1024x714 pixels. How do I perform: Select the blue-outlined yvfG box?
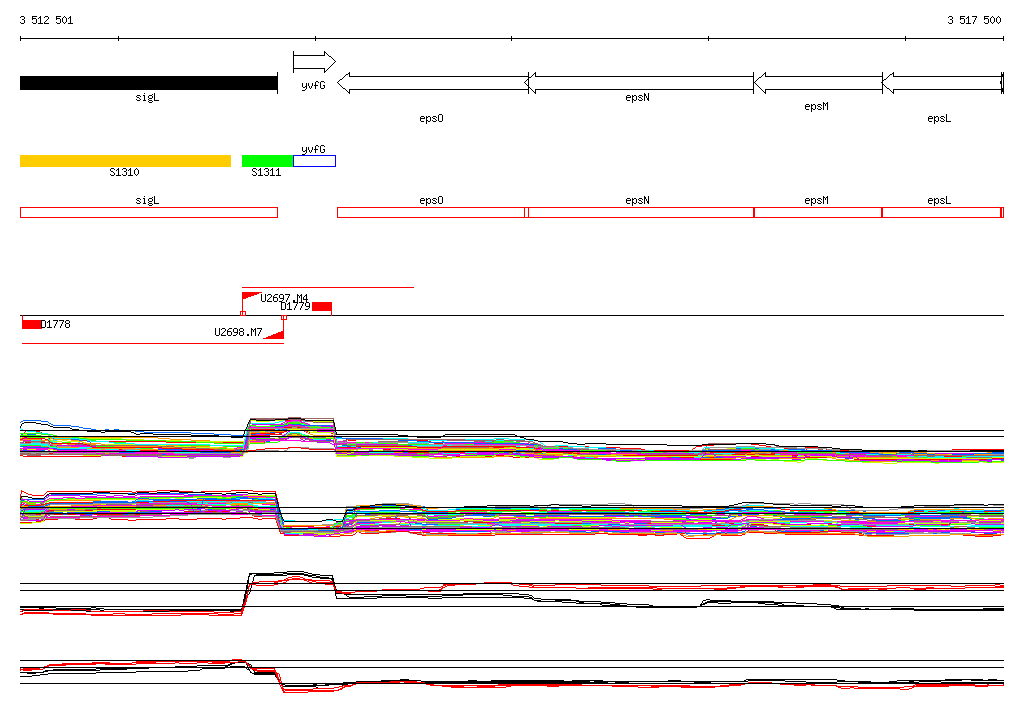[x=314, y=161]
